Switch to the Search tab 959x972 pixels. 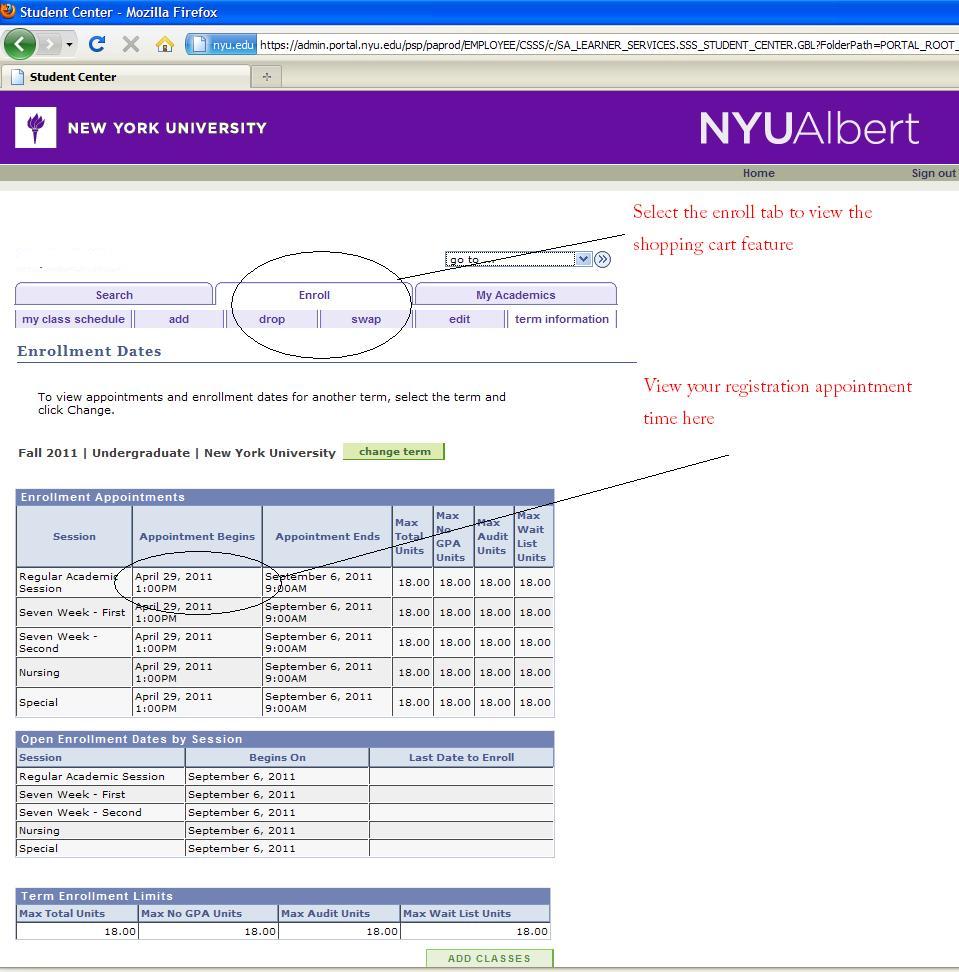pyautogui.click(x=114, y=295)
